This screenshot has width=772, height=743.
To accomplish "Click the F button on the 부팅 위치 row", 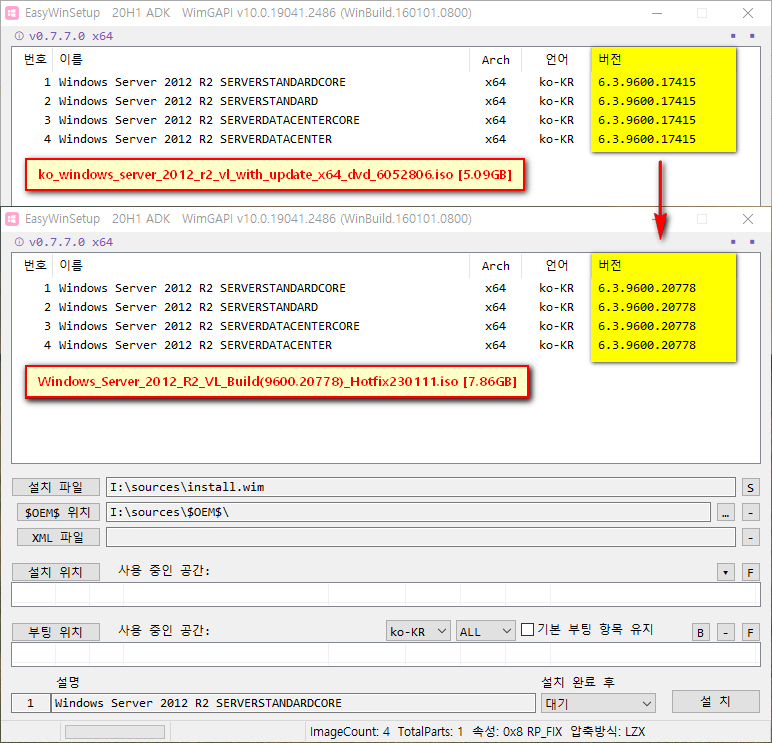I will [750, 632].
